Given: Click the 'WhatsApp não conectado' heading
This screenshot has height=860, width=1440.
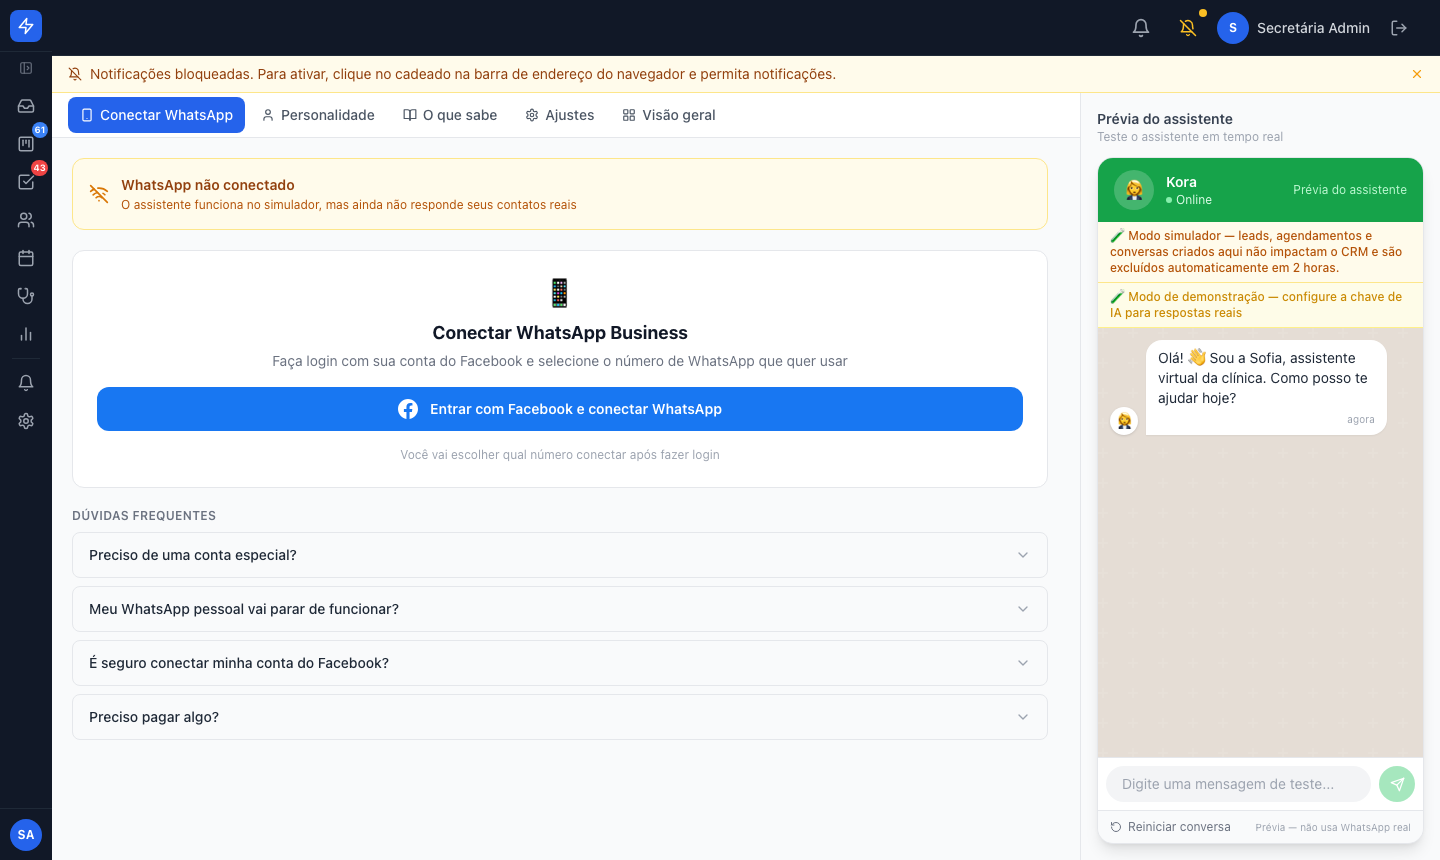Looking at the screenshot, I should click(x=208, y=185).
